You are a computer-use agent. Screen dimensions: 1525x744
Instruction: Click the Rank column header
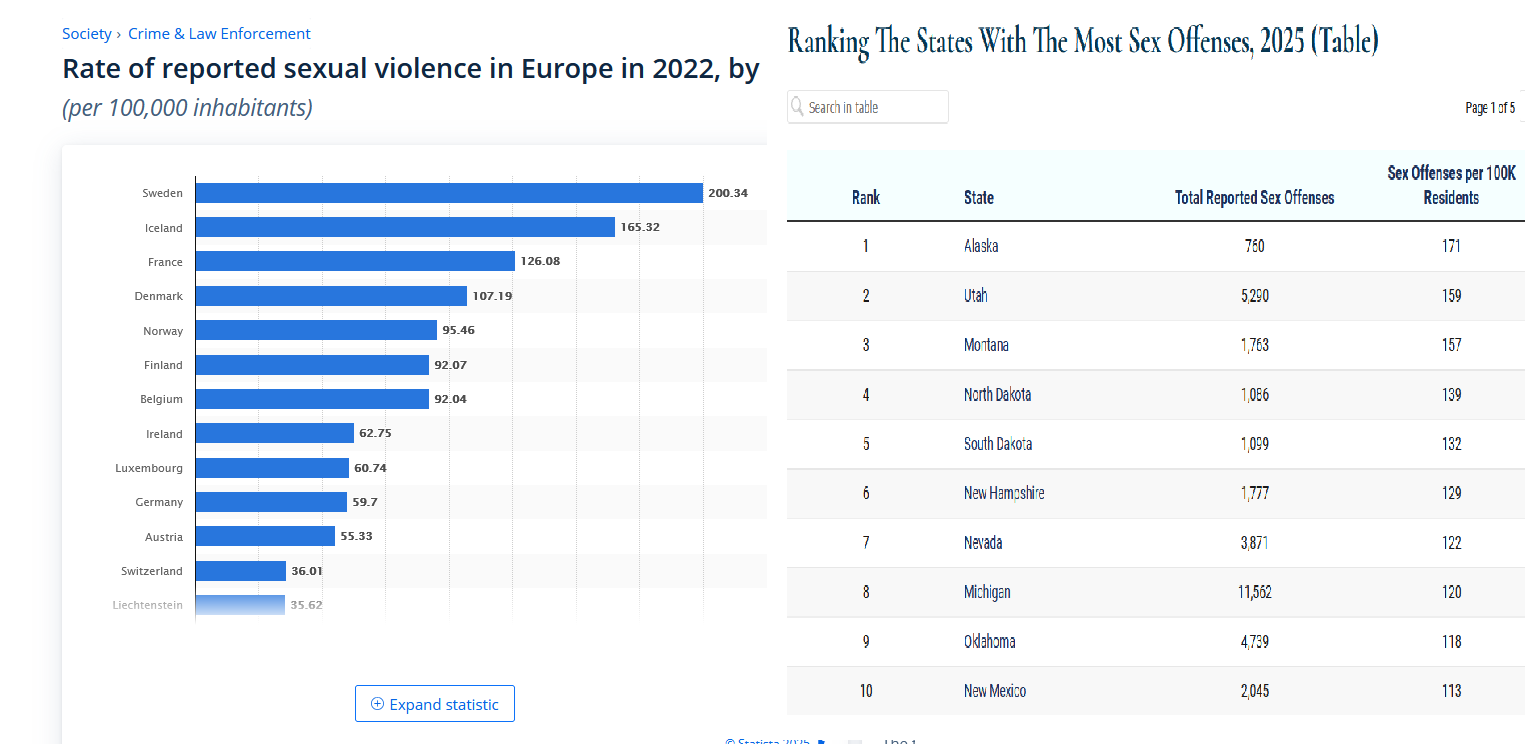866,198
